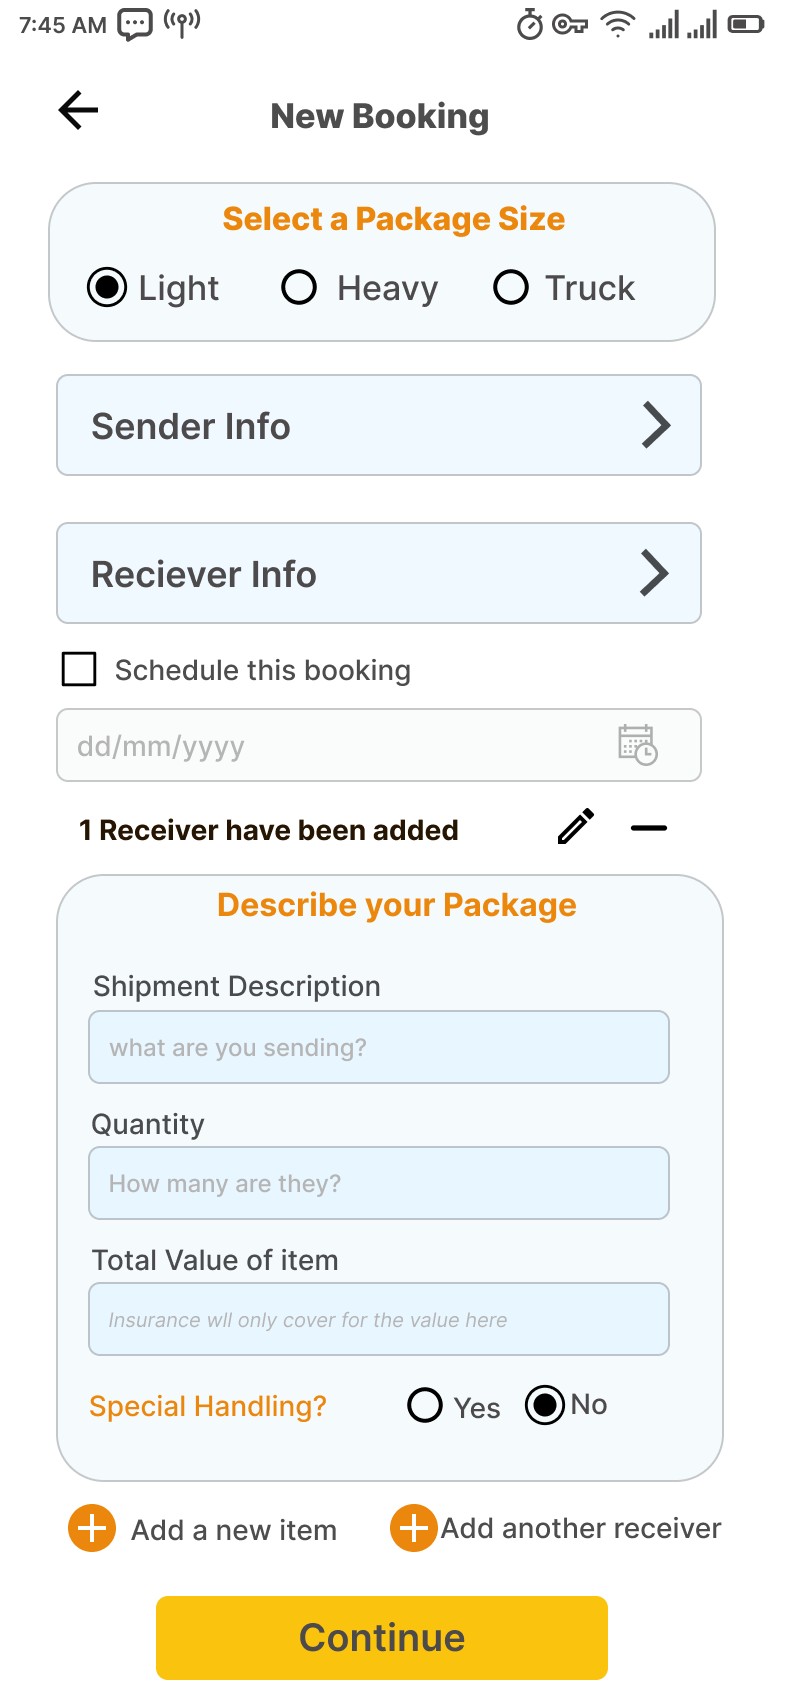Screen dimensions: 786x1704
Task: Open the calendar clock date picker icon
Action: tap(637, 745)
